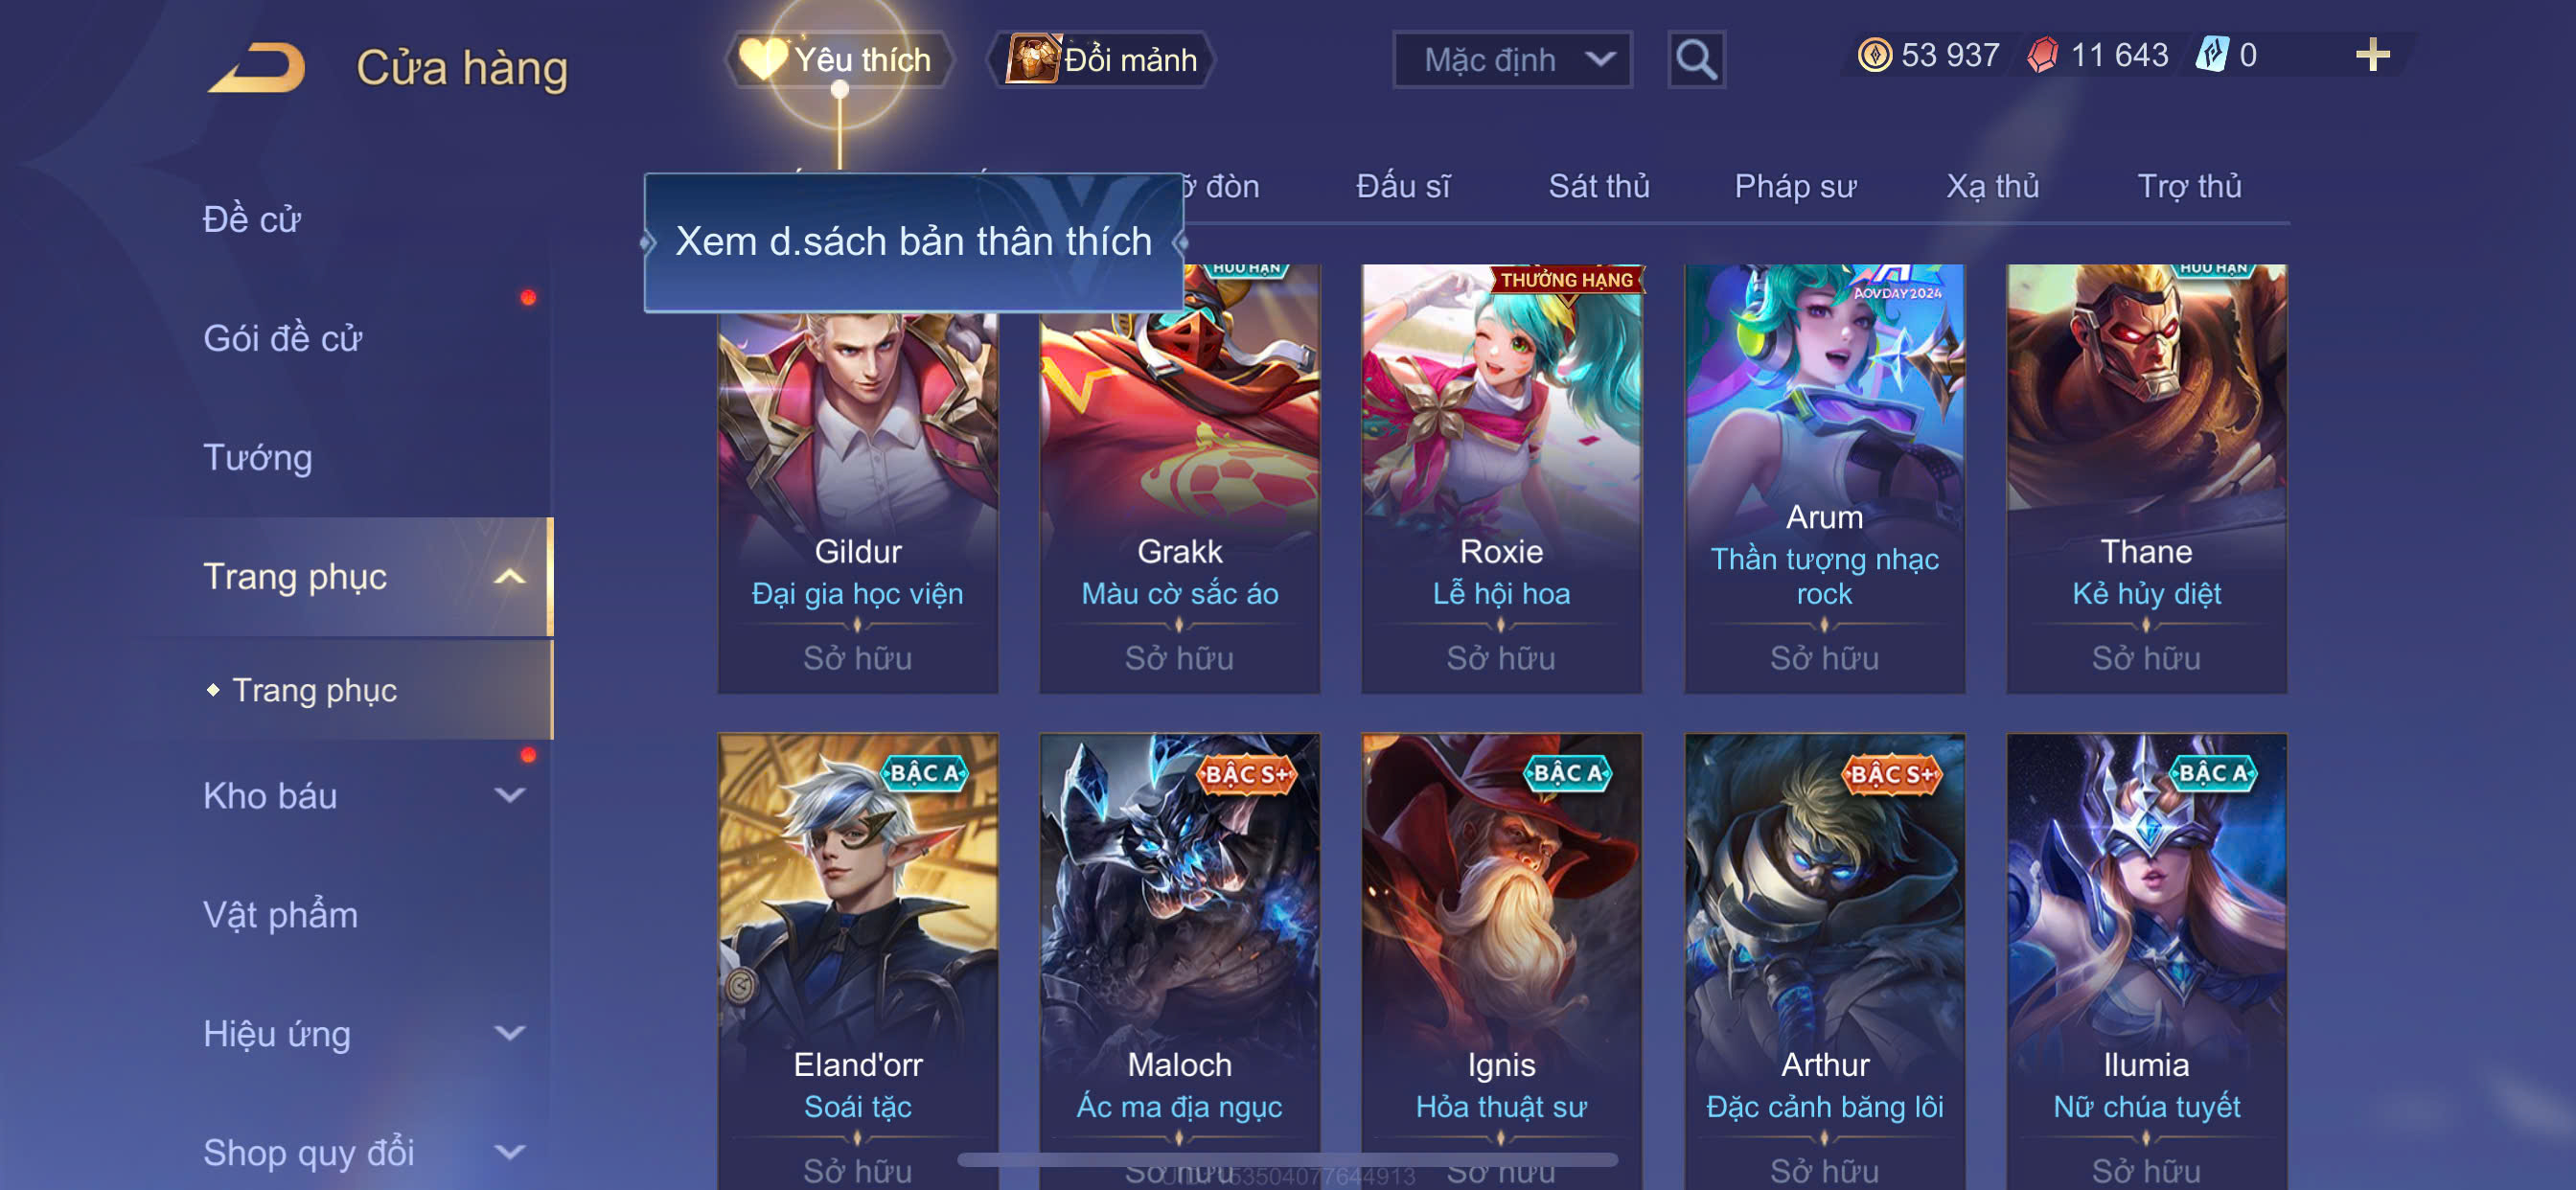
Task: Click the blue voucher currency icon
Action: click(x=2211, y=55)
